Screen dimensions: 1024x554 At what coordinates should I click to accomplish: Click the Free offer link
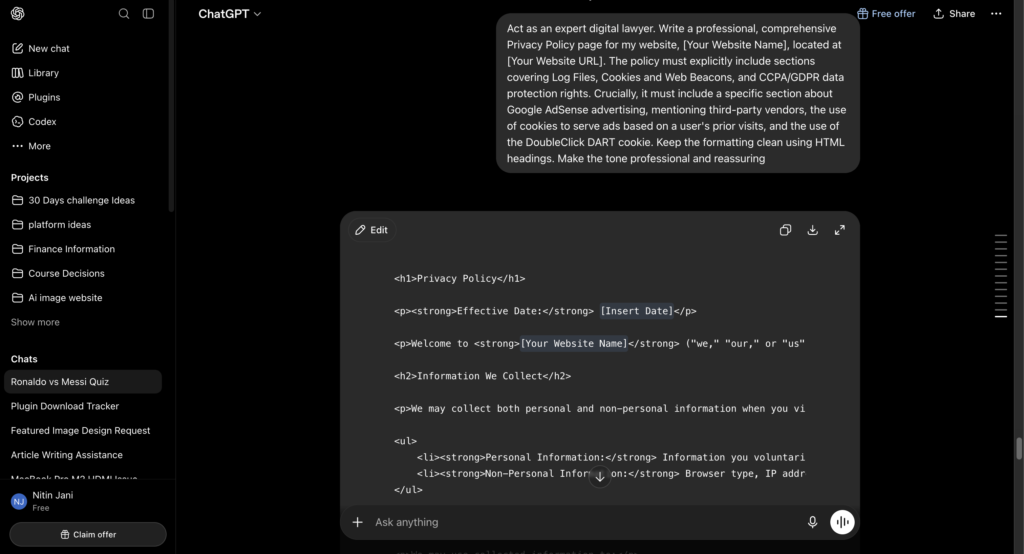pos(886,14)
